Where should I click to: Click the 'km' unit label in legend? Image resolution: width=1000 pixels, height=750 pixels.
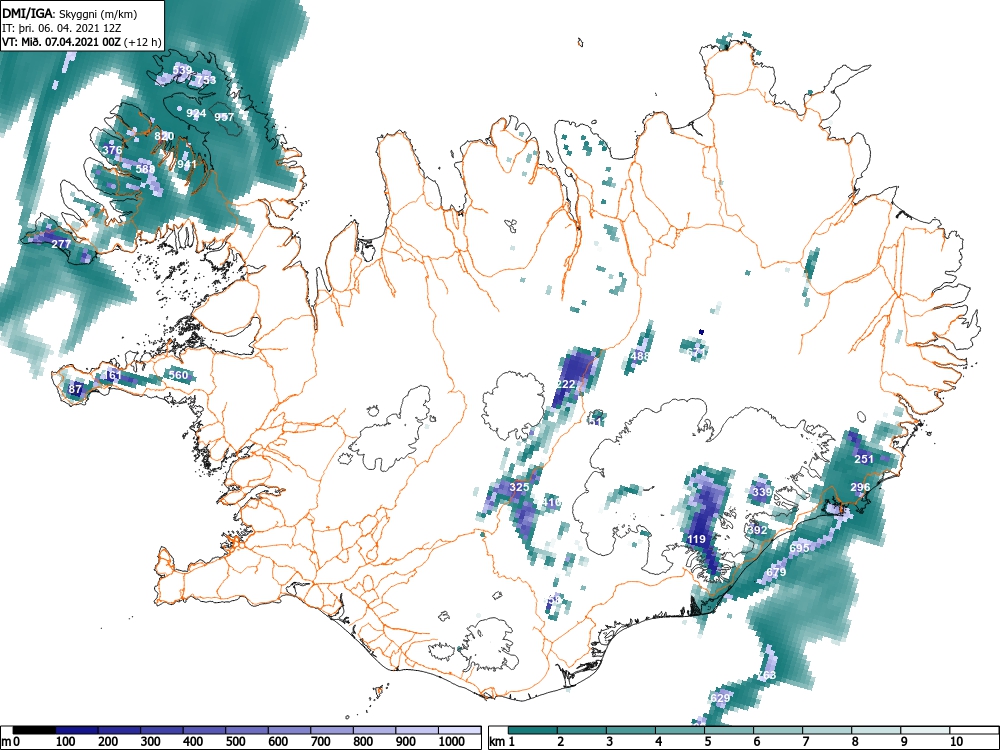point(497,742)
